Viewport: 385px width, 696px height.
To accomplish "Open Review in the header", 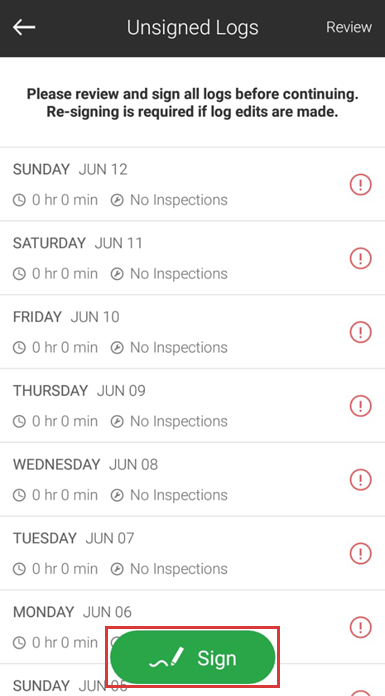I will click(349, 27).
